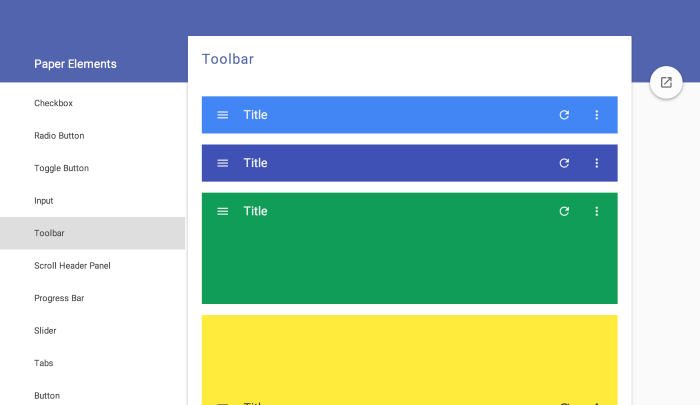Click the Paper Elements header title
This screenshot has height=405, width=700.
click(x=75, y=64)
